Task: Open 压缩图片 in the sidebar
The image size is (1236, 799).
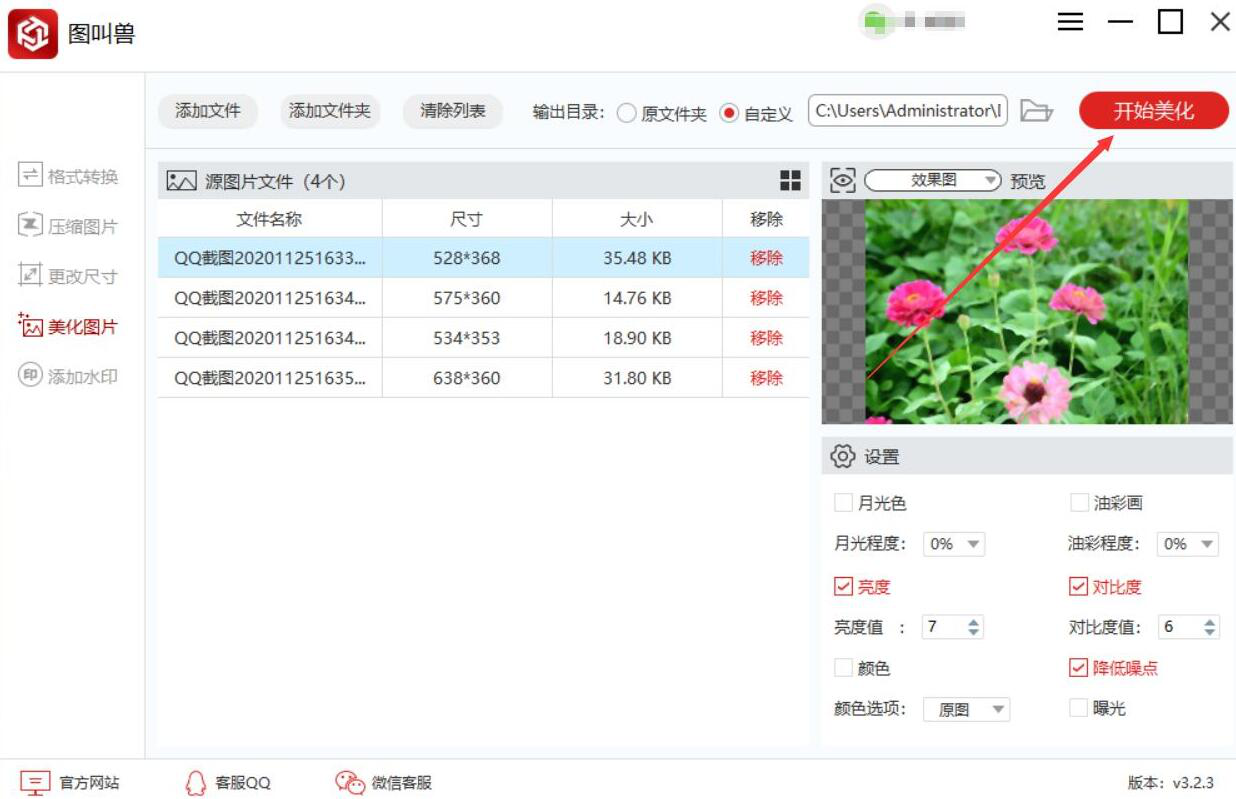Action: point(68,226)
